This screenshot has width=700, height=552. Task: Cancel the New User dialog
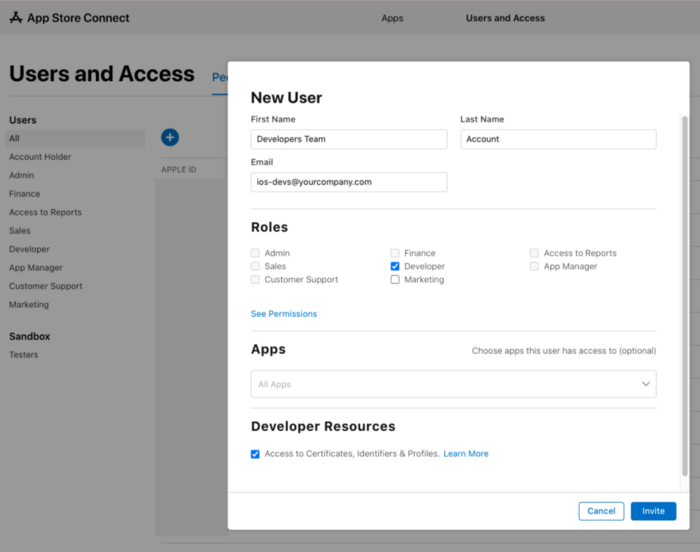601,511
